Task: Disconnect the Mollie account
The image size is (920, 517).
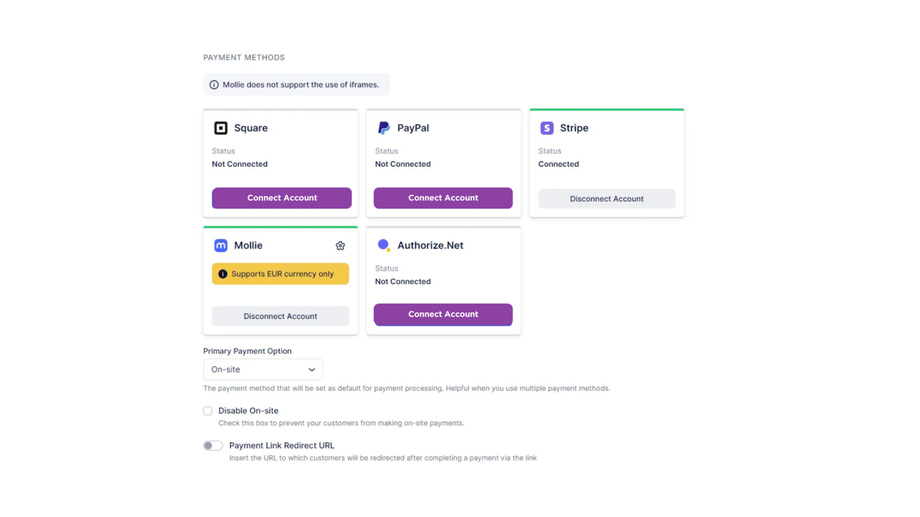Action: pos(280,316)
